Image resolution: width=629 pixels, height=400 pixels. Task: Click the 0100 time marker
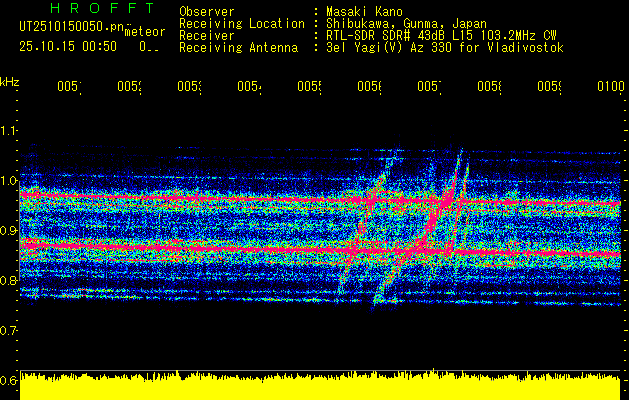coord(611,86)
